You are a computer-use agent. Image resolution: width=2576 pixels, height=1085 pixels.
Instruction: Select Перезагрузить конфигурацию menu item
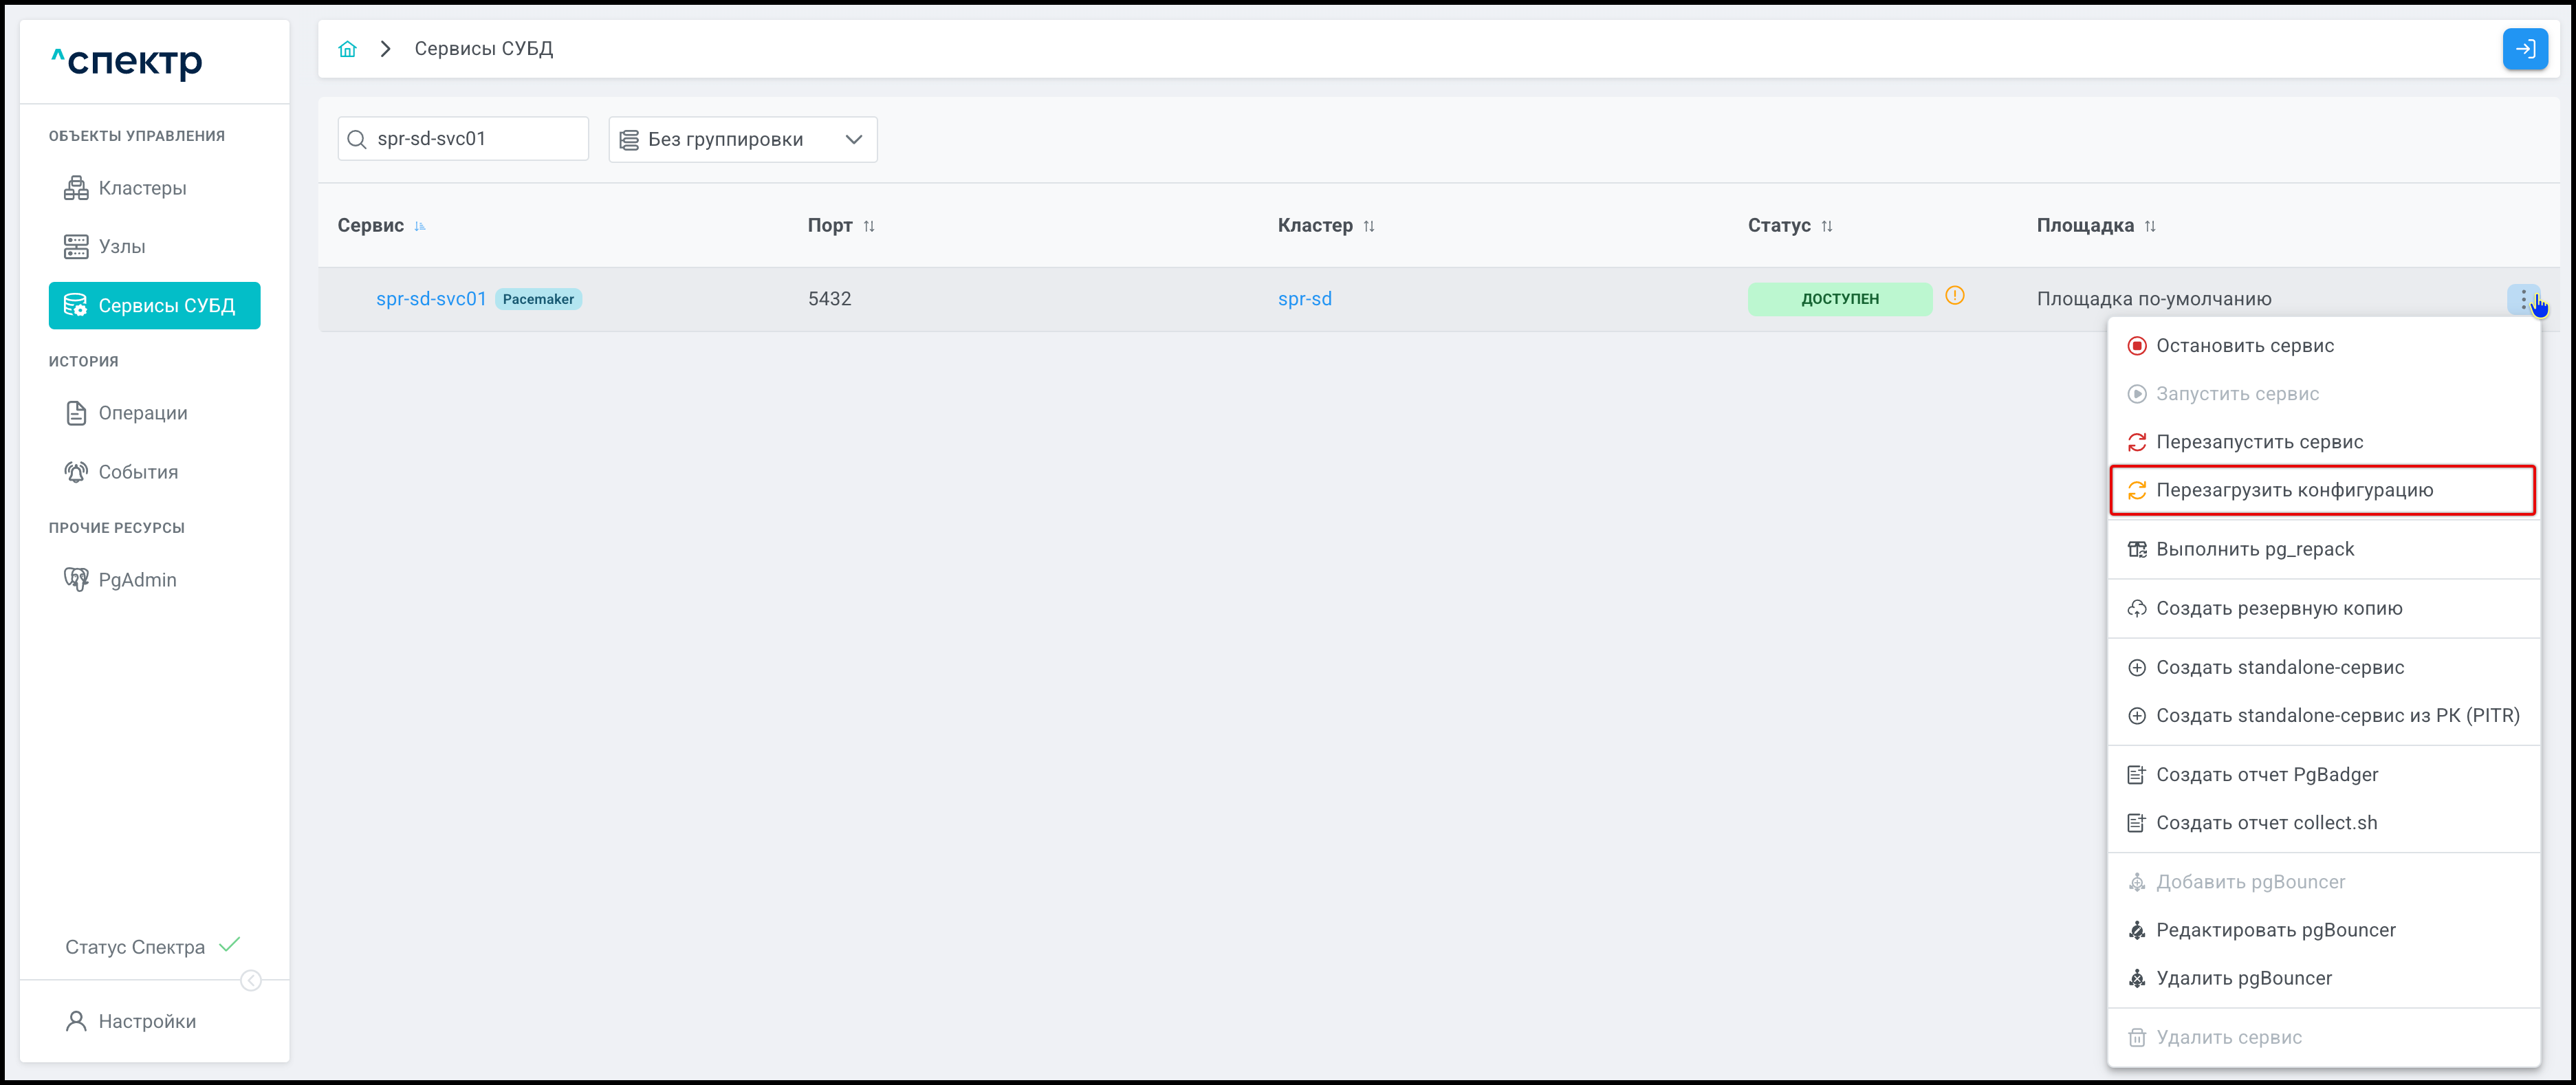click(2294, 490)
